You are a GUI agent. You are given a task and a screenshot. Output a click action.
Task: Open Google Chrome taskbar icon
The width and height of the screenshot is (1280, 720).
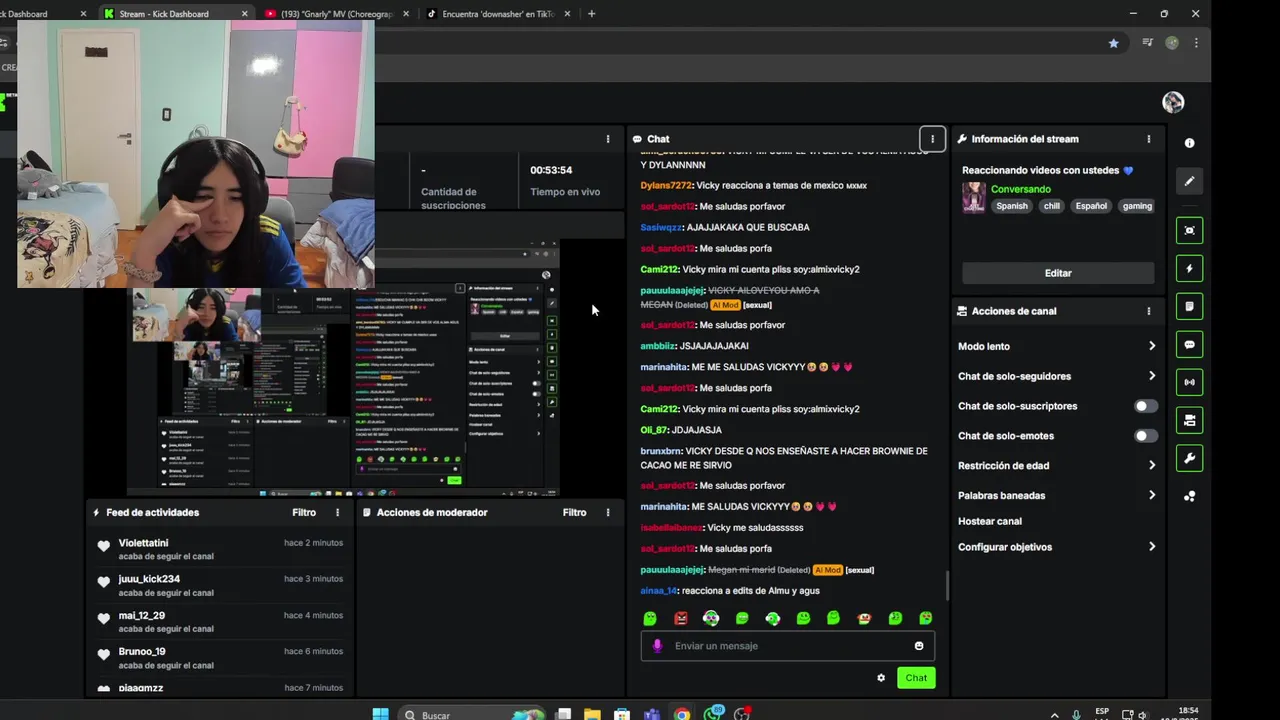(682, 714)
